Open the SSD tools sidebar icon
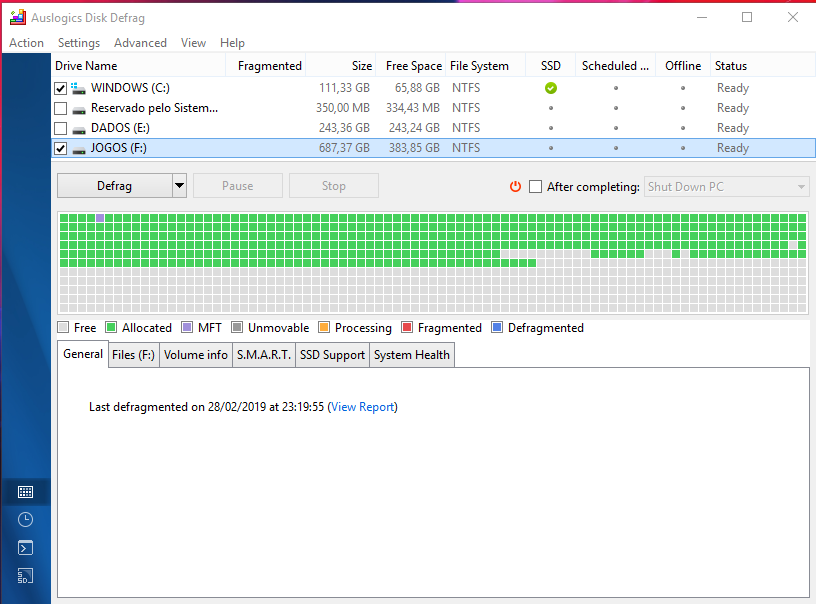Viewport: 816px width, 604px height. [25, 576]
